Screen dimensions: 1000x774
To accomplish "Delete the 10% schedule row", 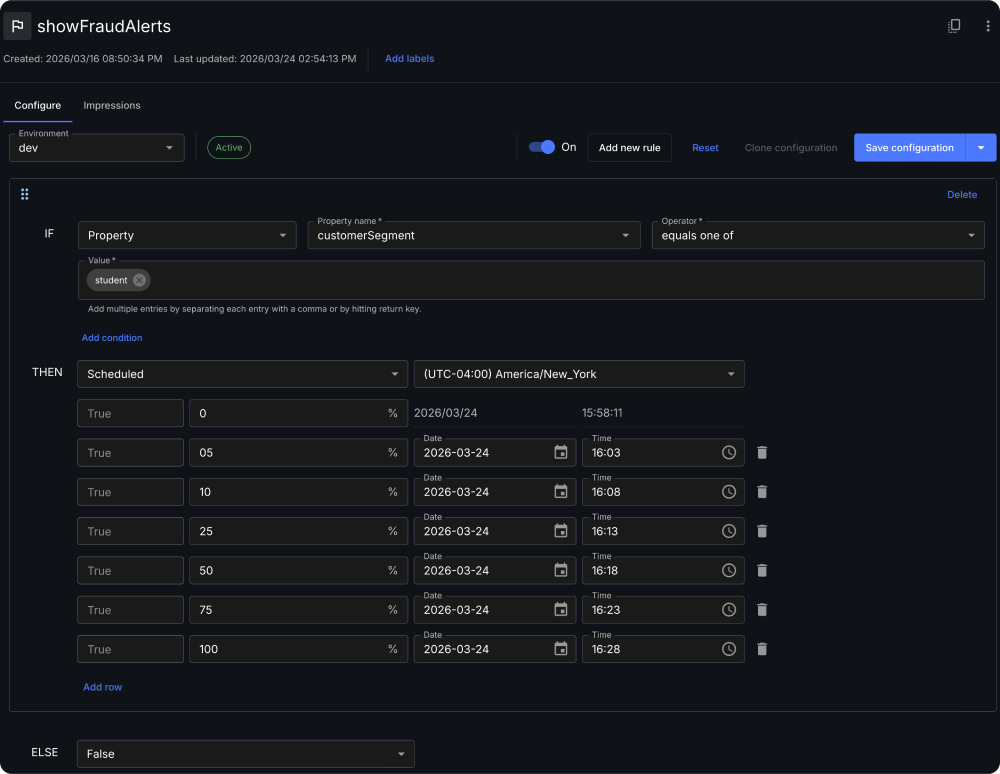I will pos(762,492).
